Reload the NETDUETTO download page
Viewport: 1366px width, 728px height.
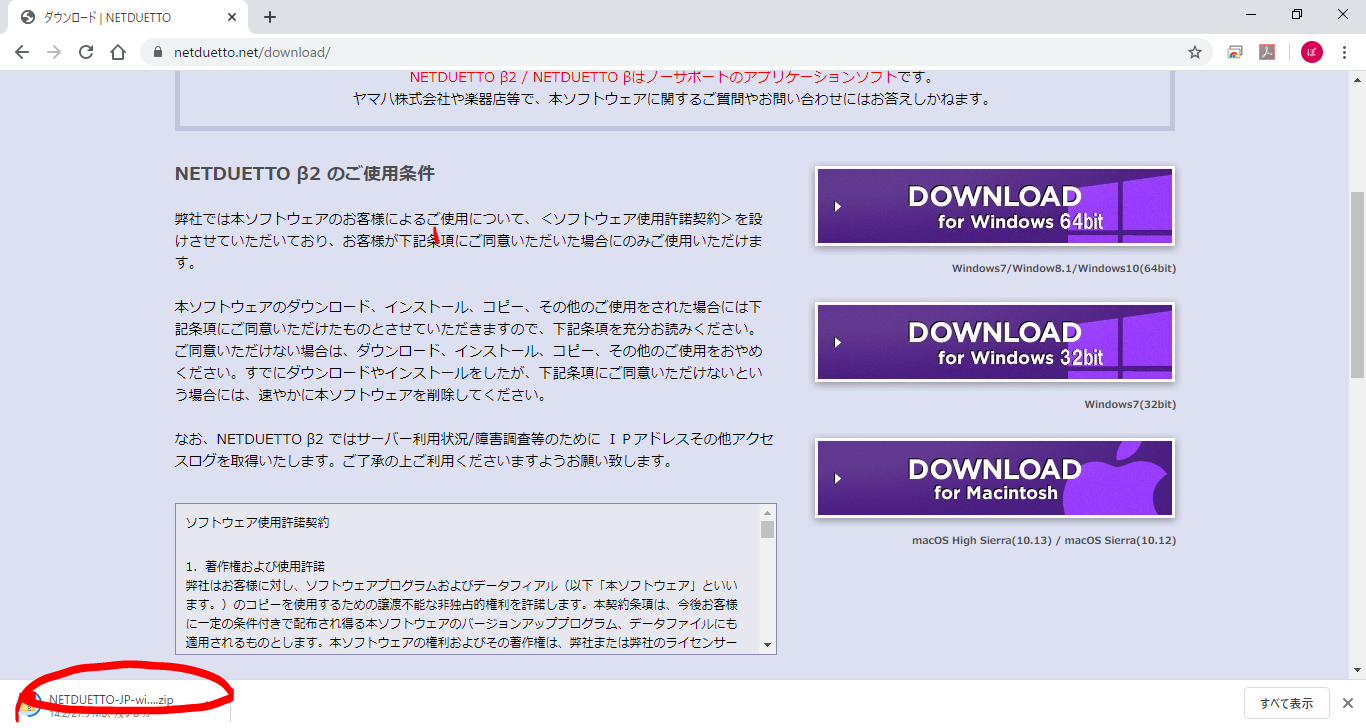pyautogui.click(x=86, y=52)
